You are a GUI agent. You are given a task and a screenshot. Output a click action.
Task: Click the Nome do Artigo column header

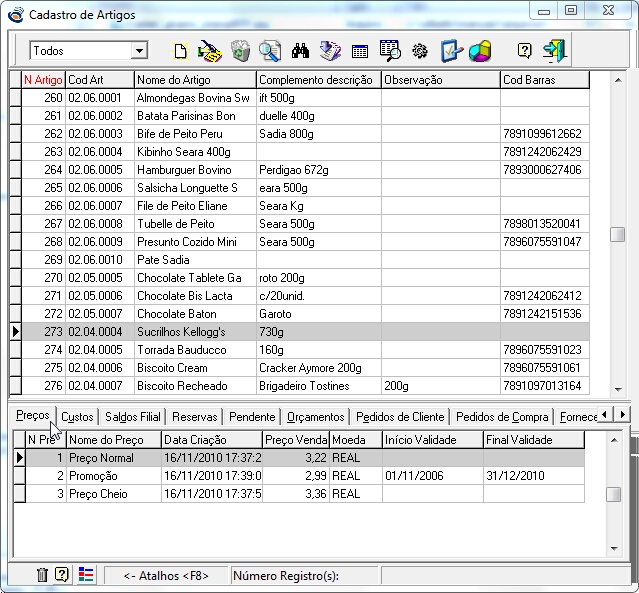pyautogui.click(x=195, y=80)
